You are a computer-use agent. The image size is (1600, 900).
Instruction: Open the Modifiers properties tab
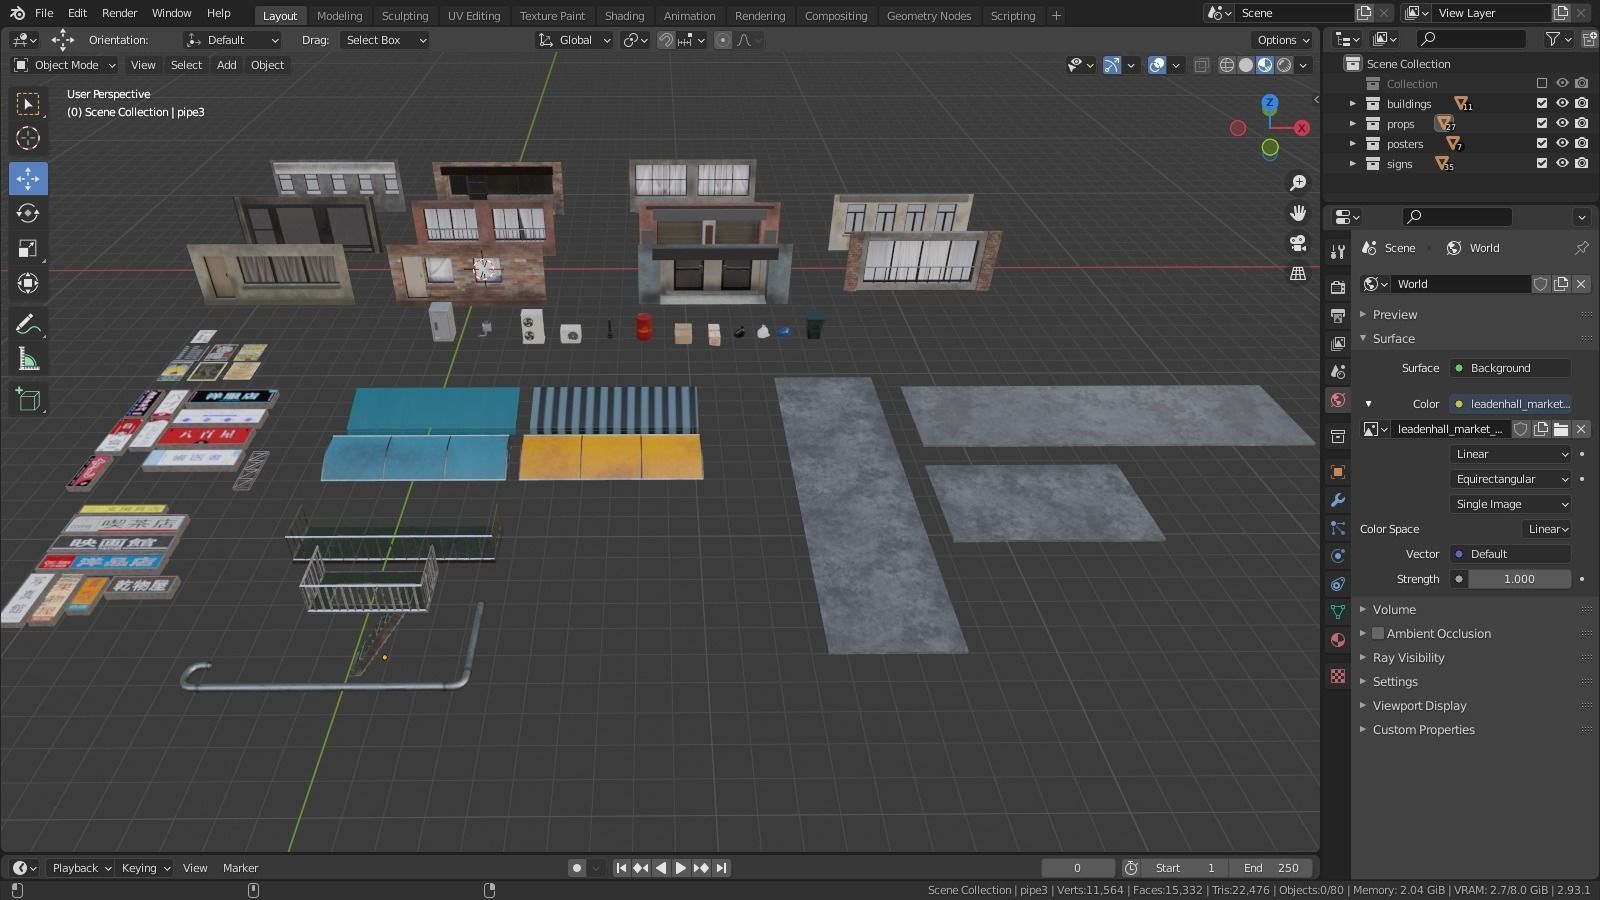click(x=1338, y=500)
